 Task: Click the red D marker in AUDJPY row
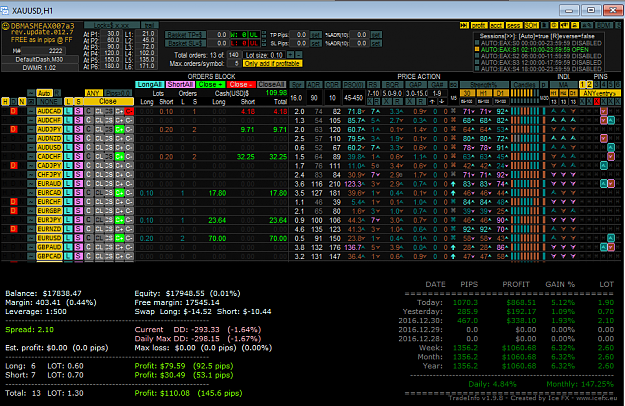point(14,129)
